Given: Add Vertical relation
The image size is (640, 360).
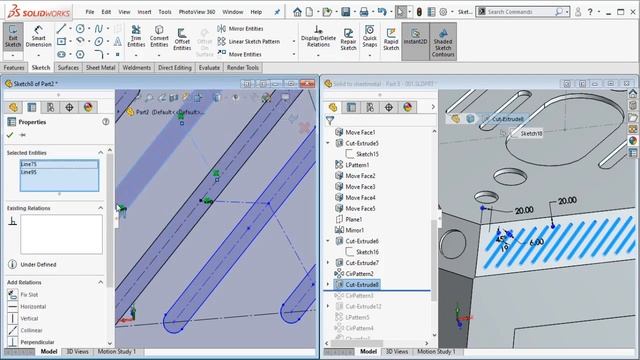Looking at the screenshot, I should pyautogui.click(x=23, y=318).
